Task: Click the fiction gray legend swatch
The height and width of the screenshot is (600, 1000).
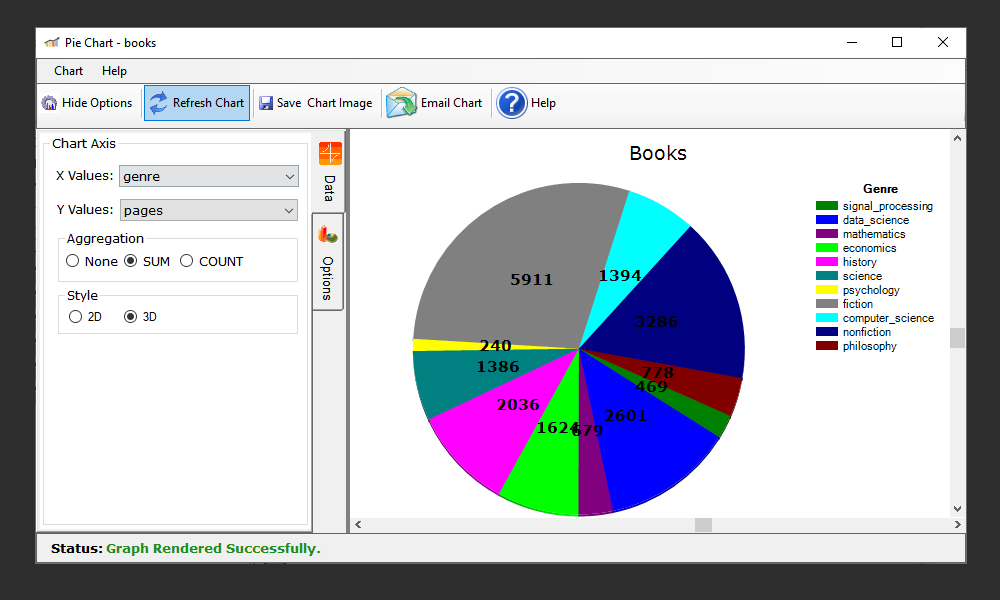Action: pyautogui.click(x=827, y=304)
